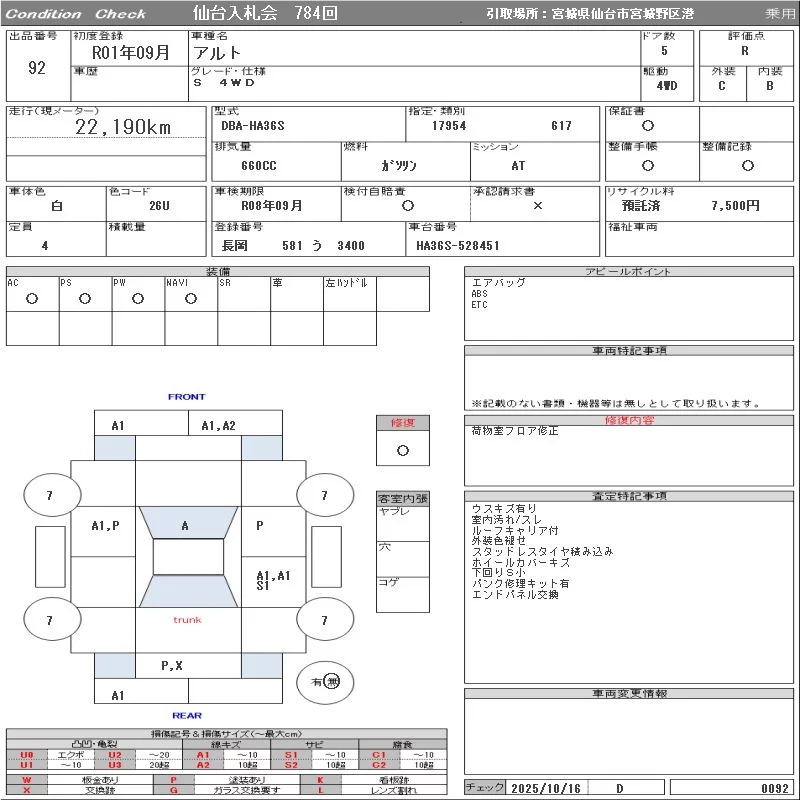Click the front-left tire circle marked 7

pos(50,495)
